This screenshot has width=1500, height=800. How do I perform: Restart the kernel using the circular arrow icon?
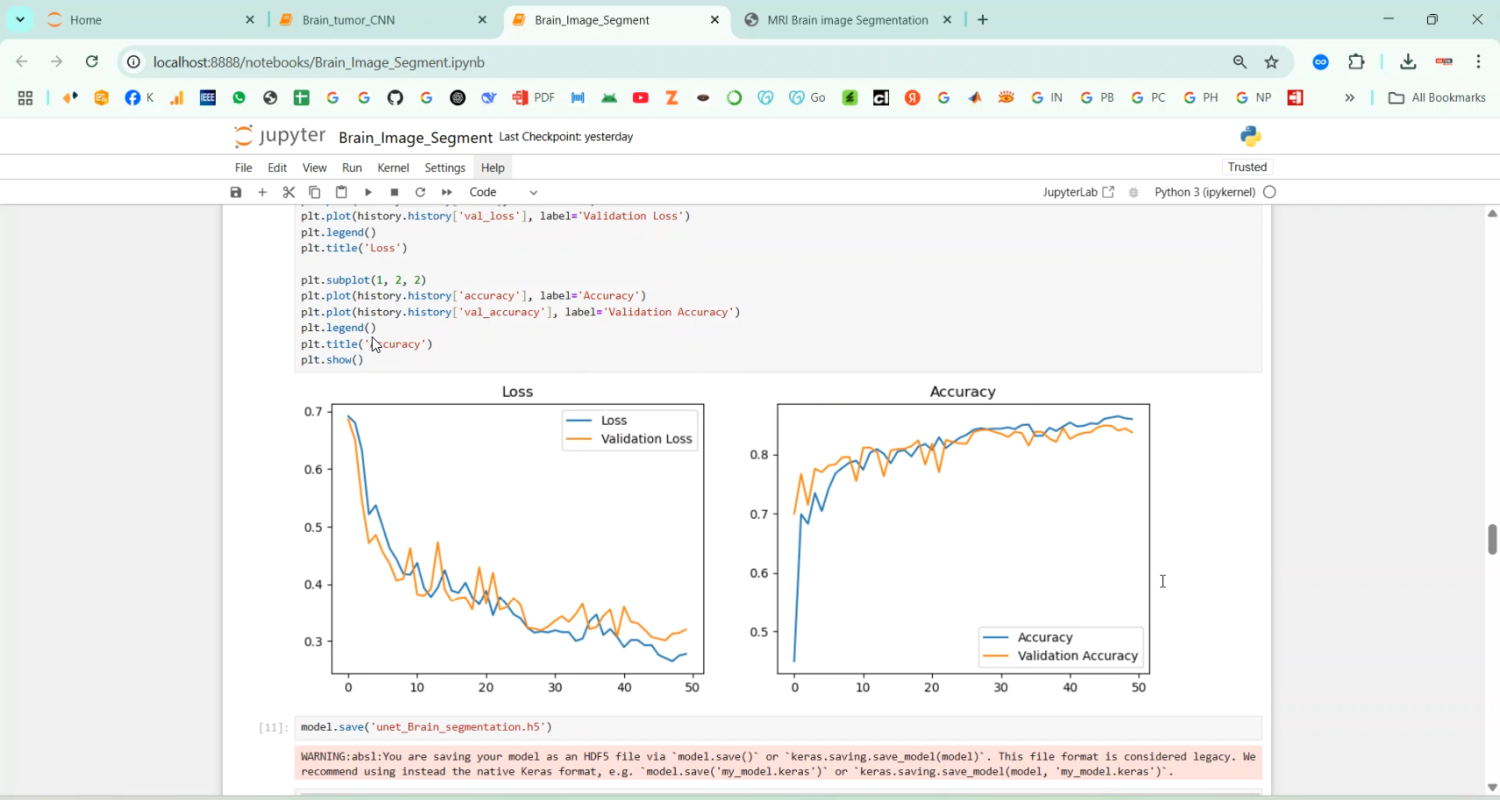420,192
